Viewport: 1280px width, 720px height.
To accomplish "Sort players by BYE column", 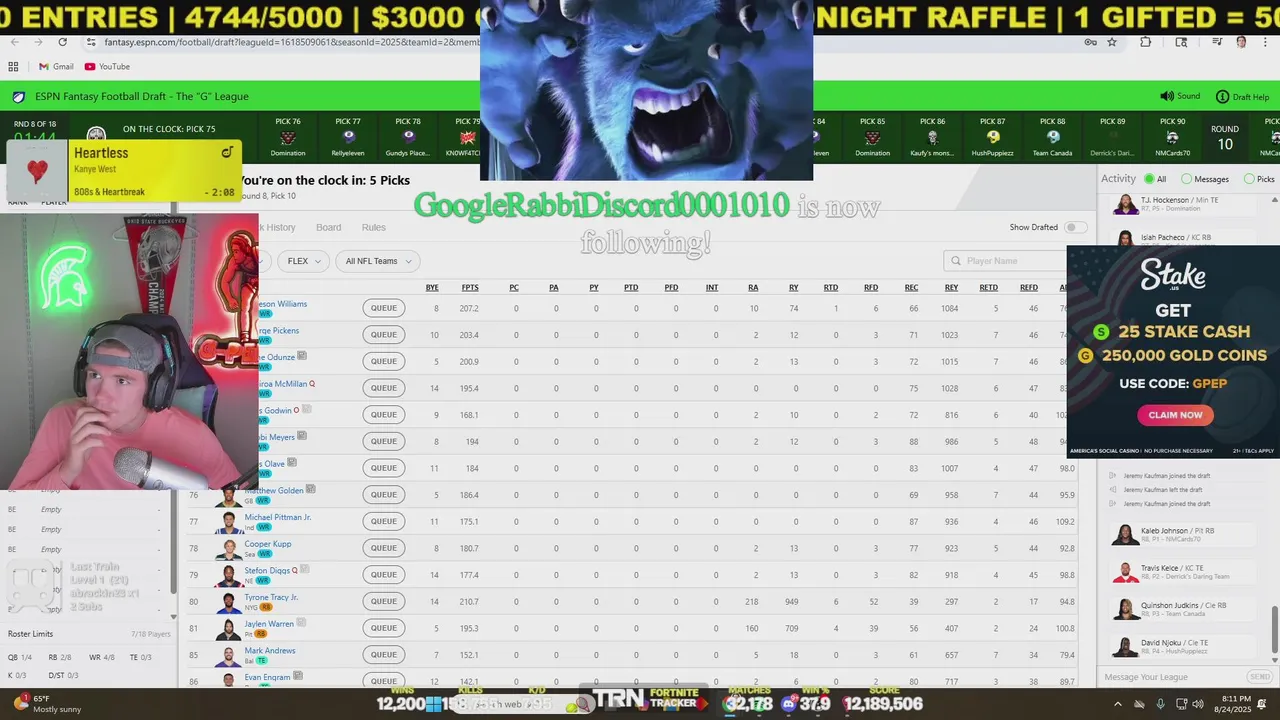I will [x=432, y=288].
